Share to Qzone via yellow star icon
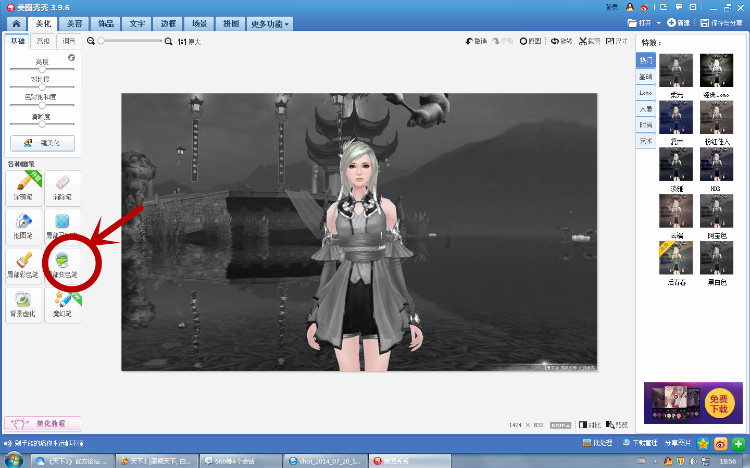Image resolution: width=750 pixels, height=468 pixels. (703, 444)
